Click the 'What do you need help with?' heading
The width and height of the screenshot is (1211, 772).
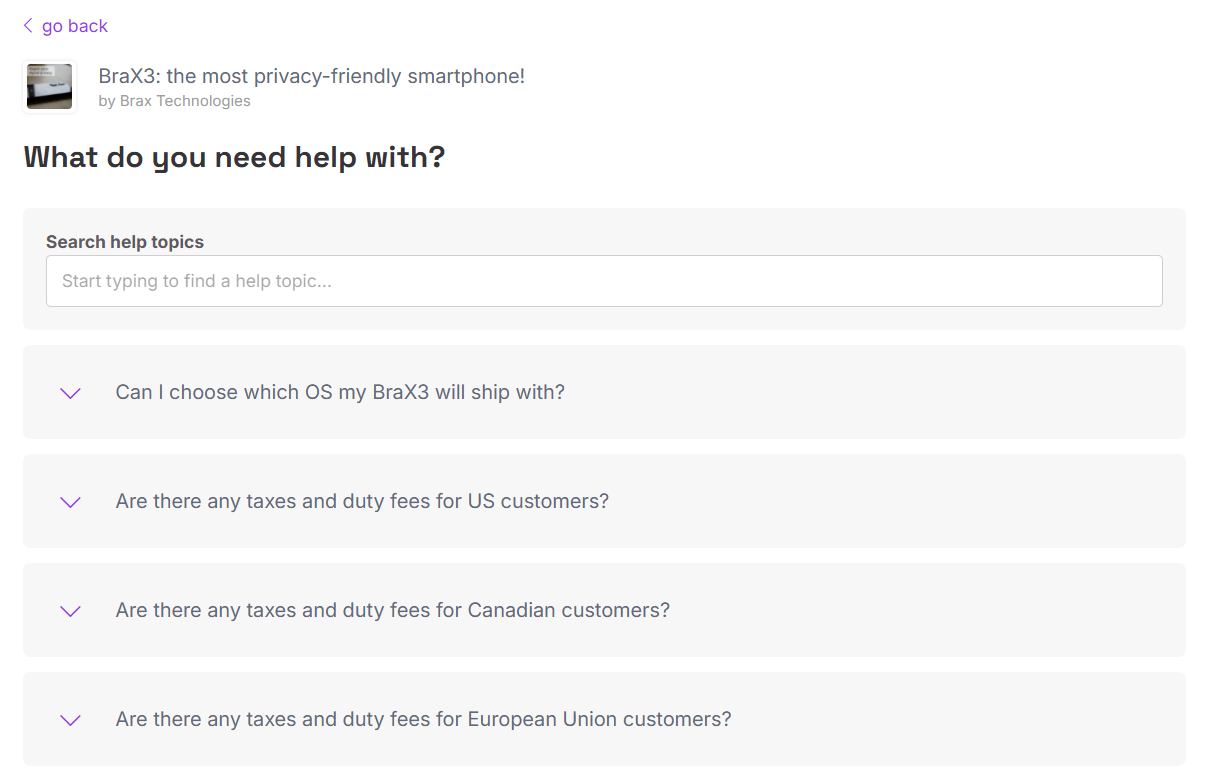coord(234,157)
